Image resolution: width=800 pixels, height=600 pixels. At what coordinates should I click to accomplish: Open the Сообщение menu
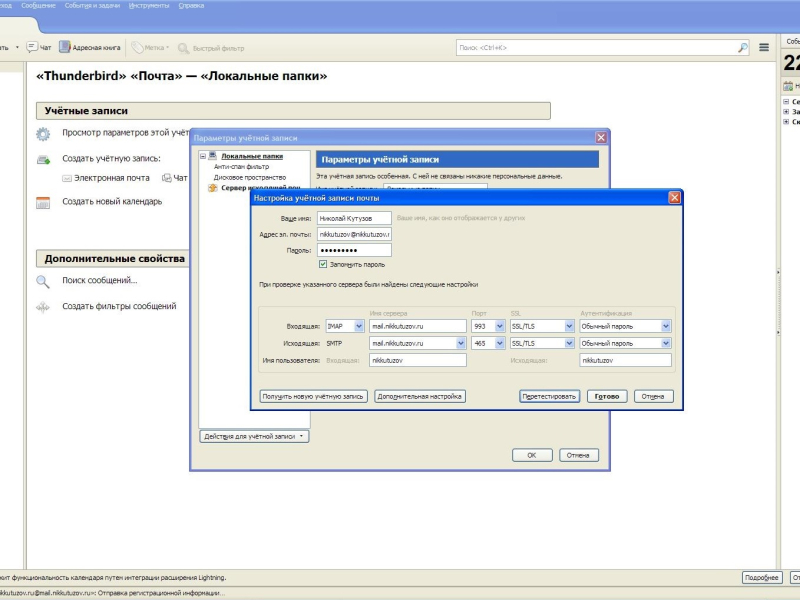pos(38,6)
